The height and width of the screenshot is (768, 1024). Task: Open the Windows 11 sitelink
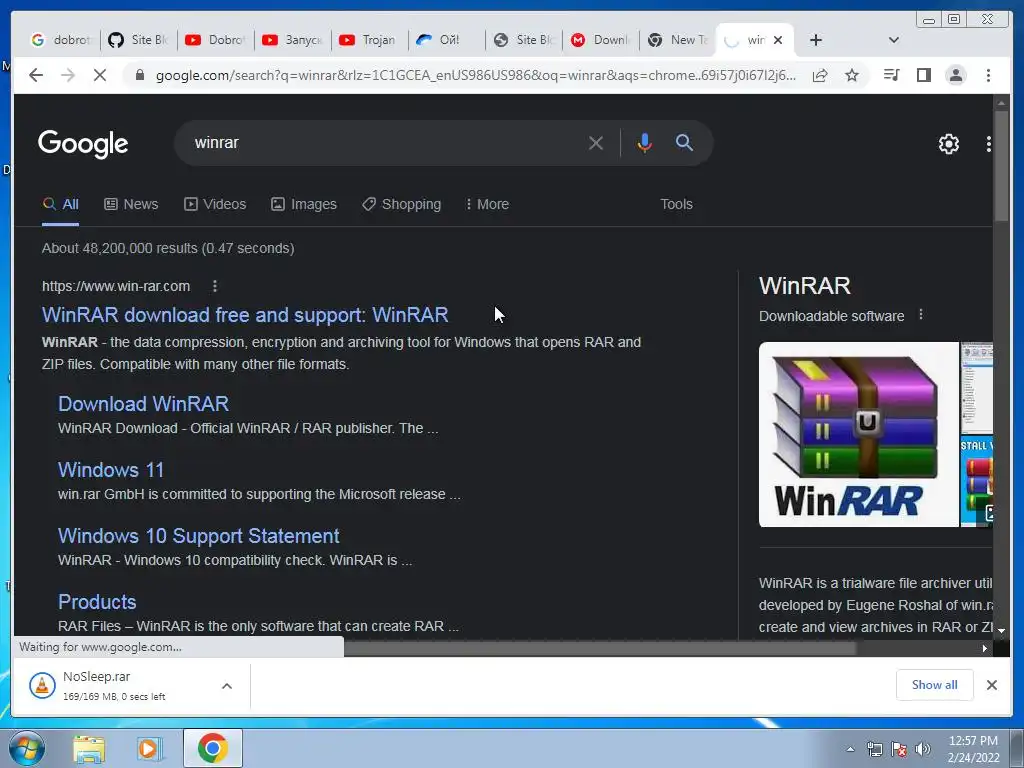110,470
